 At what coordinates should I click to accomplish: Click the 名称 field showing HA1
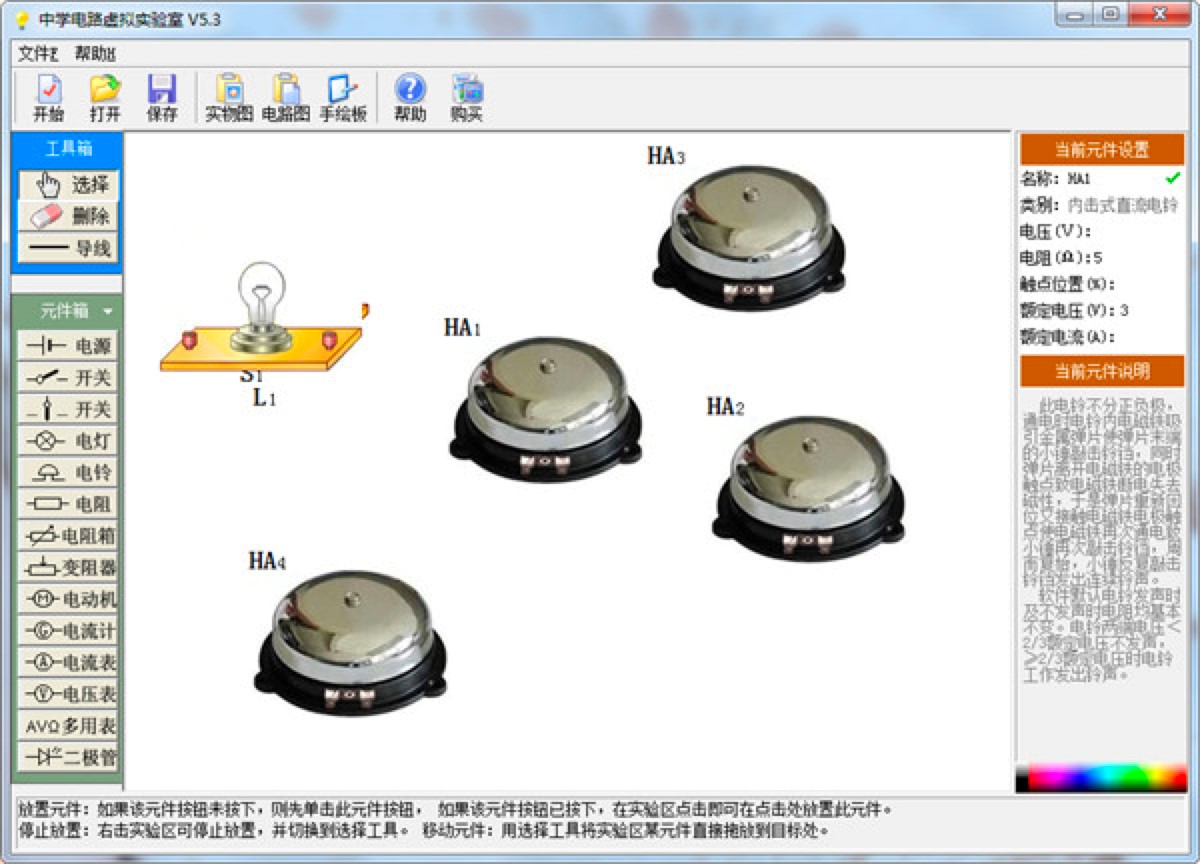pyautogui.click(x=1079, y=179)
